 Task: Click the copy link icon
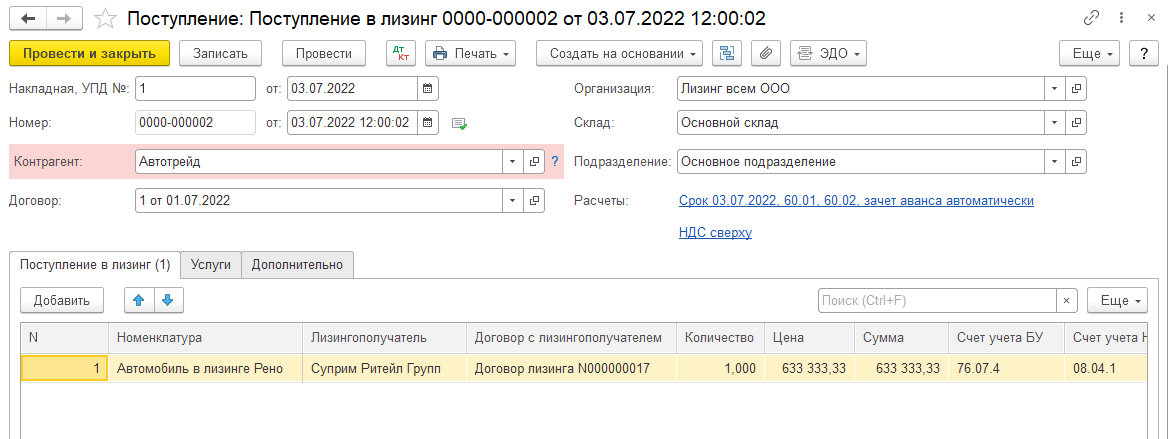pos(1091,19)
